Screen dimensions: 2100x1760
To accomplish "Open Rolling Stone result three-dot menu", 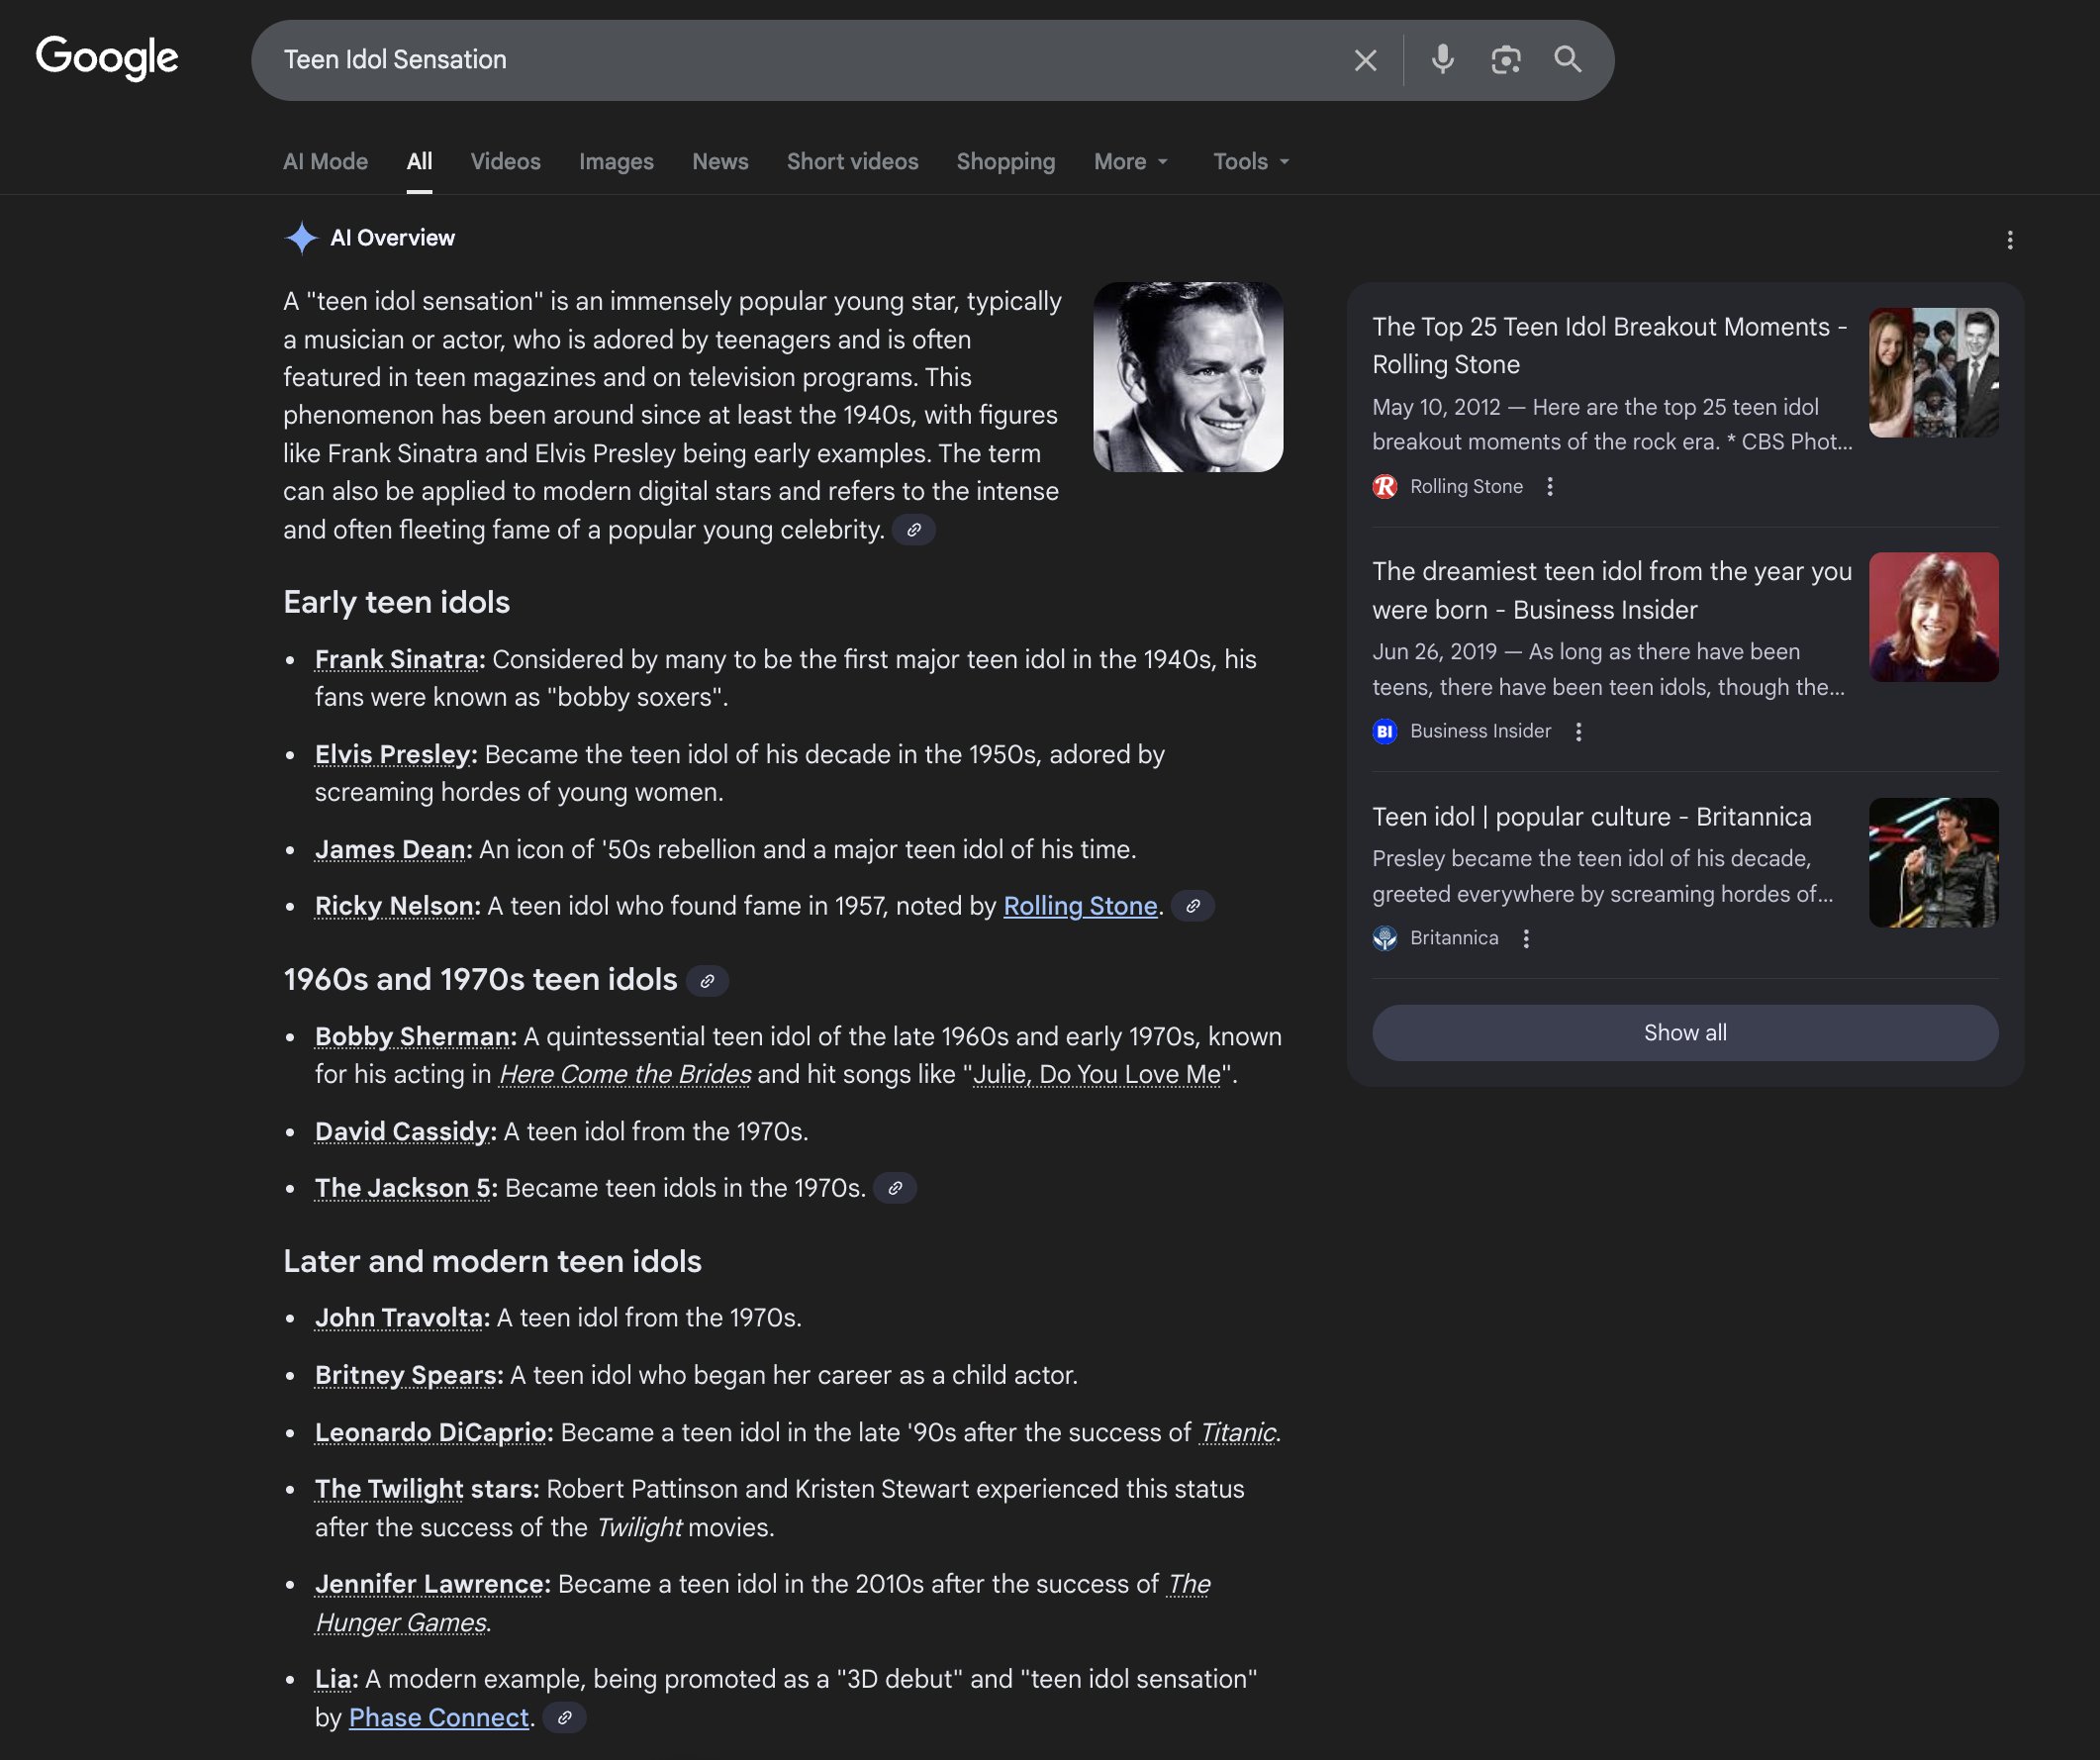I will tap(1550, 487).
